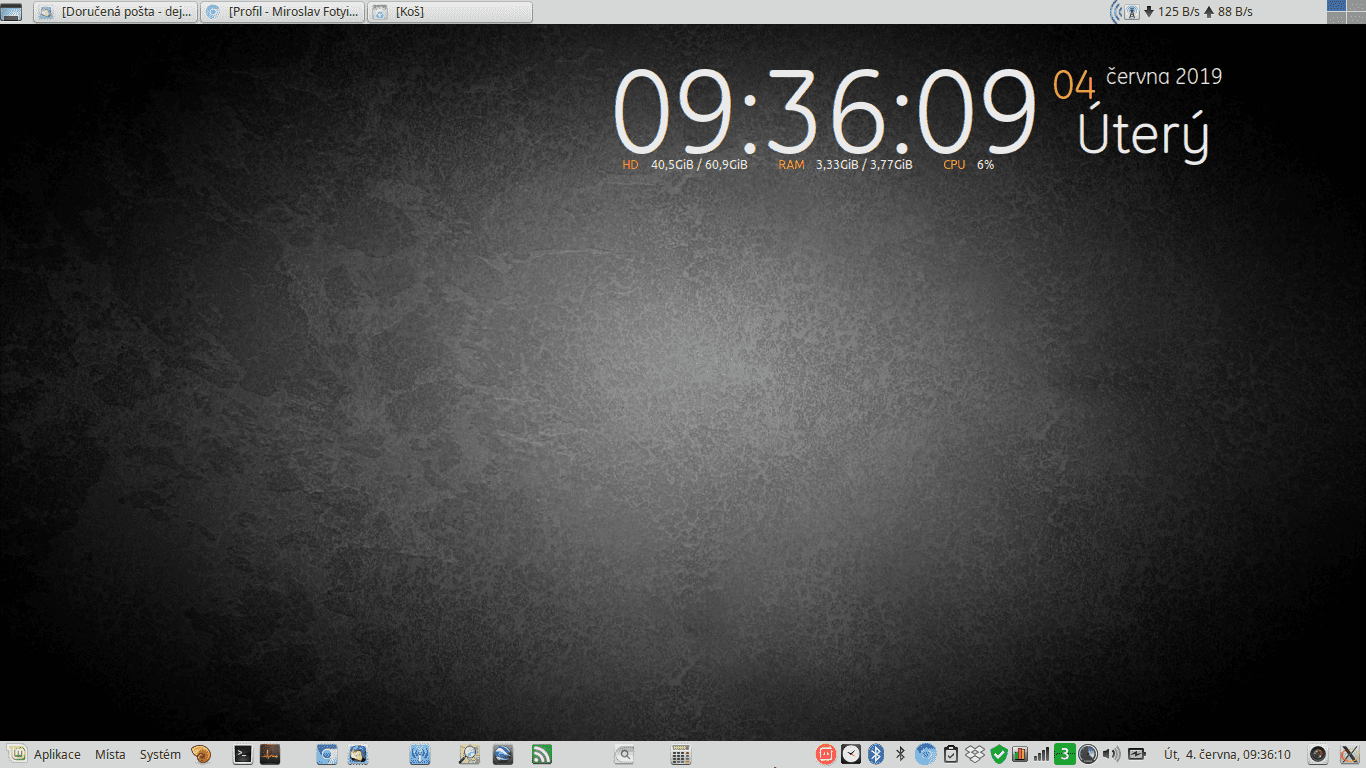Open the Systém menu
This screenshot has height=768, width=1366.
tap(160, 755)
